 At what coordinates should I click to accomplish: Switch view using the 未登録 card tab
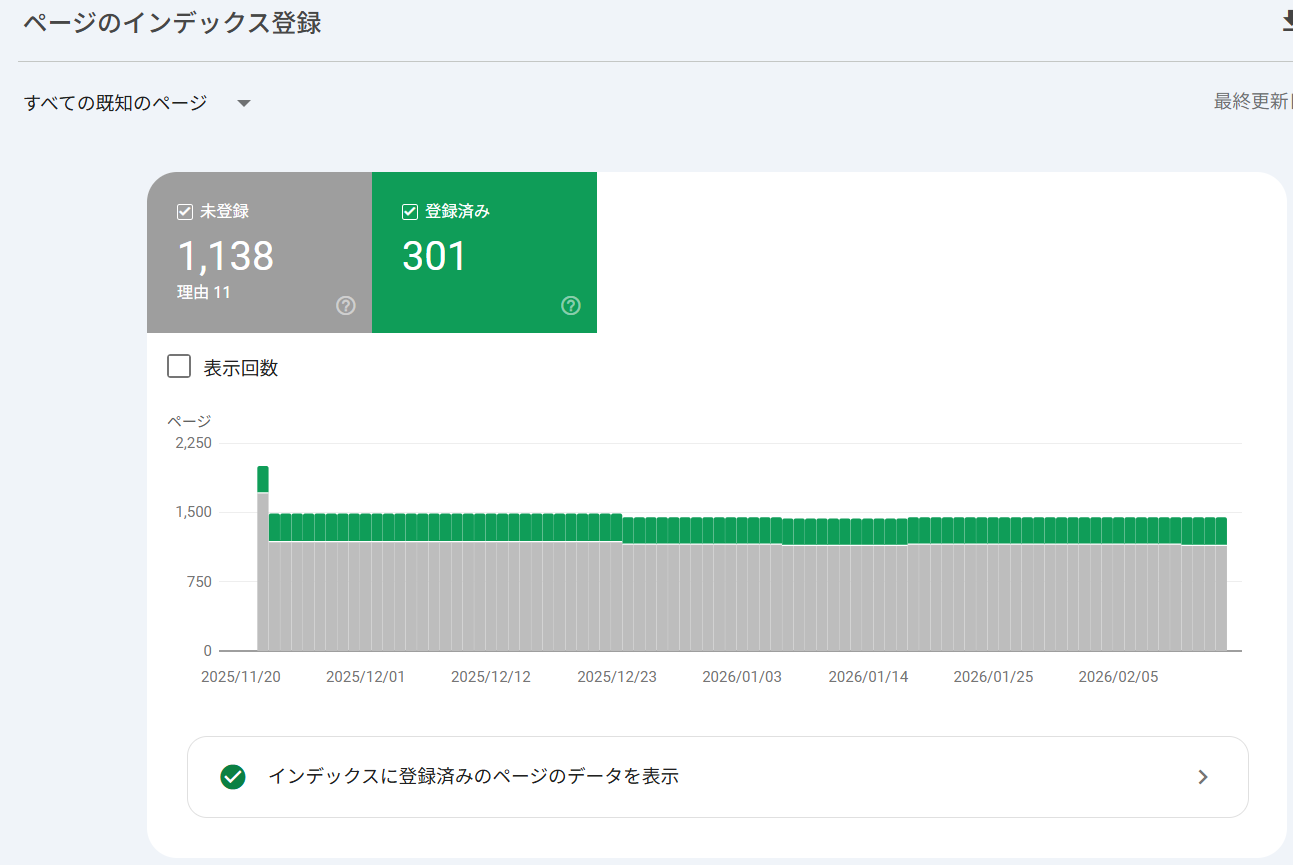(x=259, y=252)
